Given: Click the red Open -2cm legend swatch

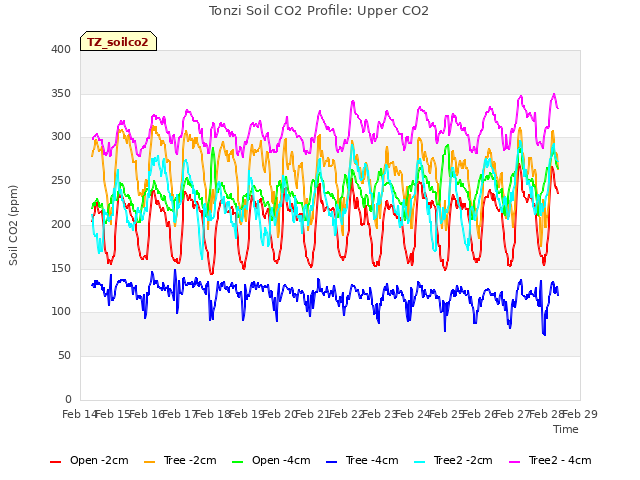Looking at the screenshot, I should click(x=56, y=462).
